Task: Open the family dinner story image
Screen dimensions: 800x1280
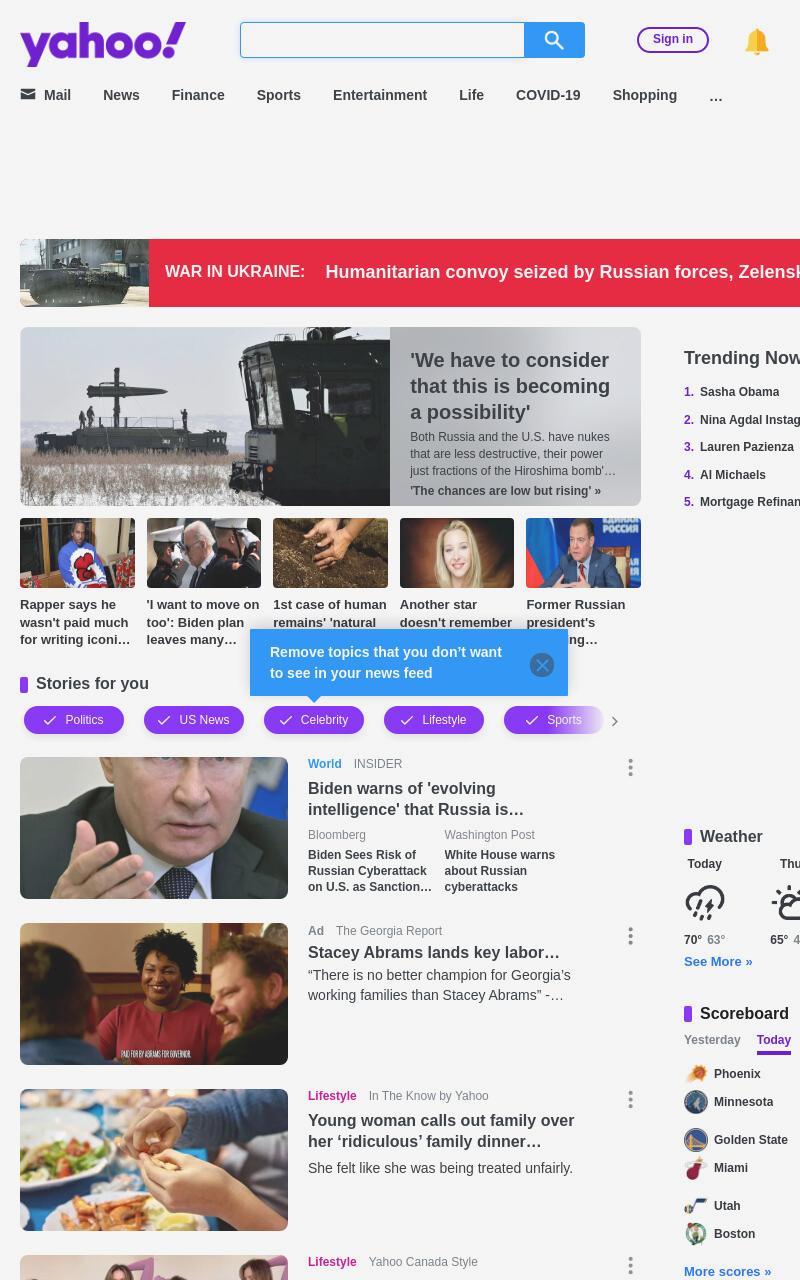Action: pyautogui.click(x=154, y=1160)
